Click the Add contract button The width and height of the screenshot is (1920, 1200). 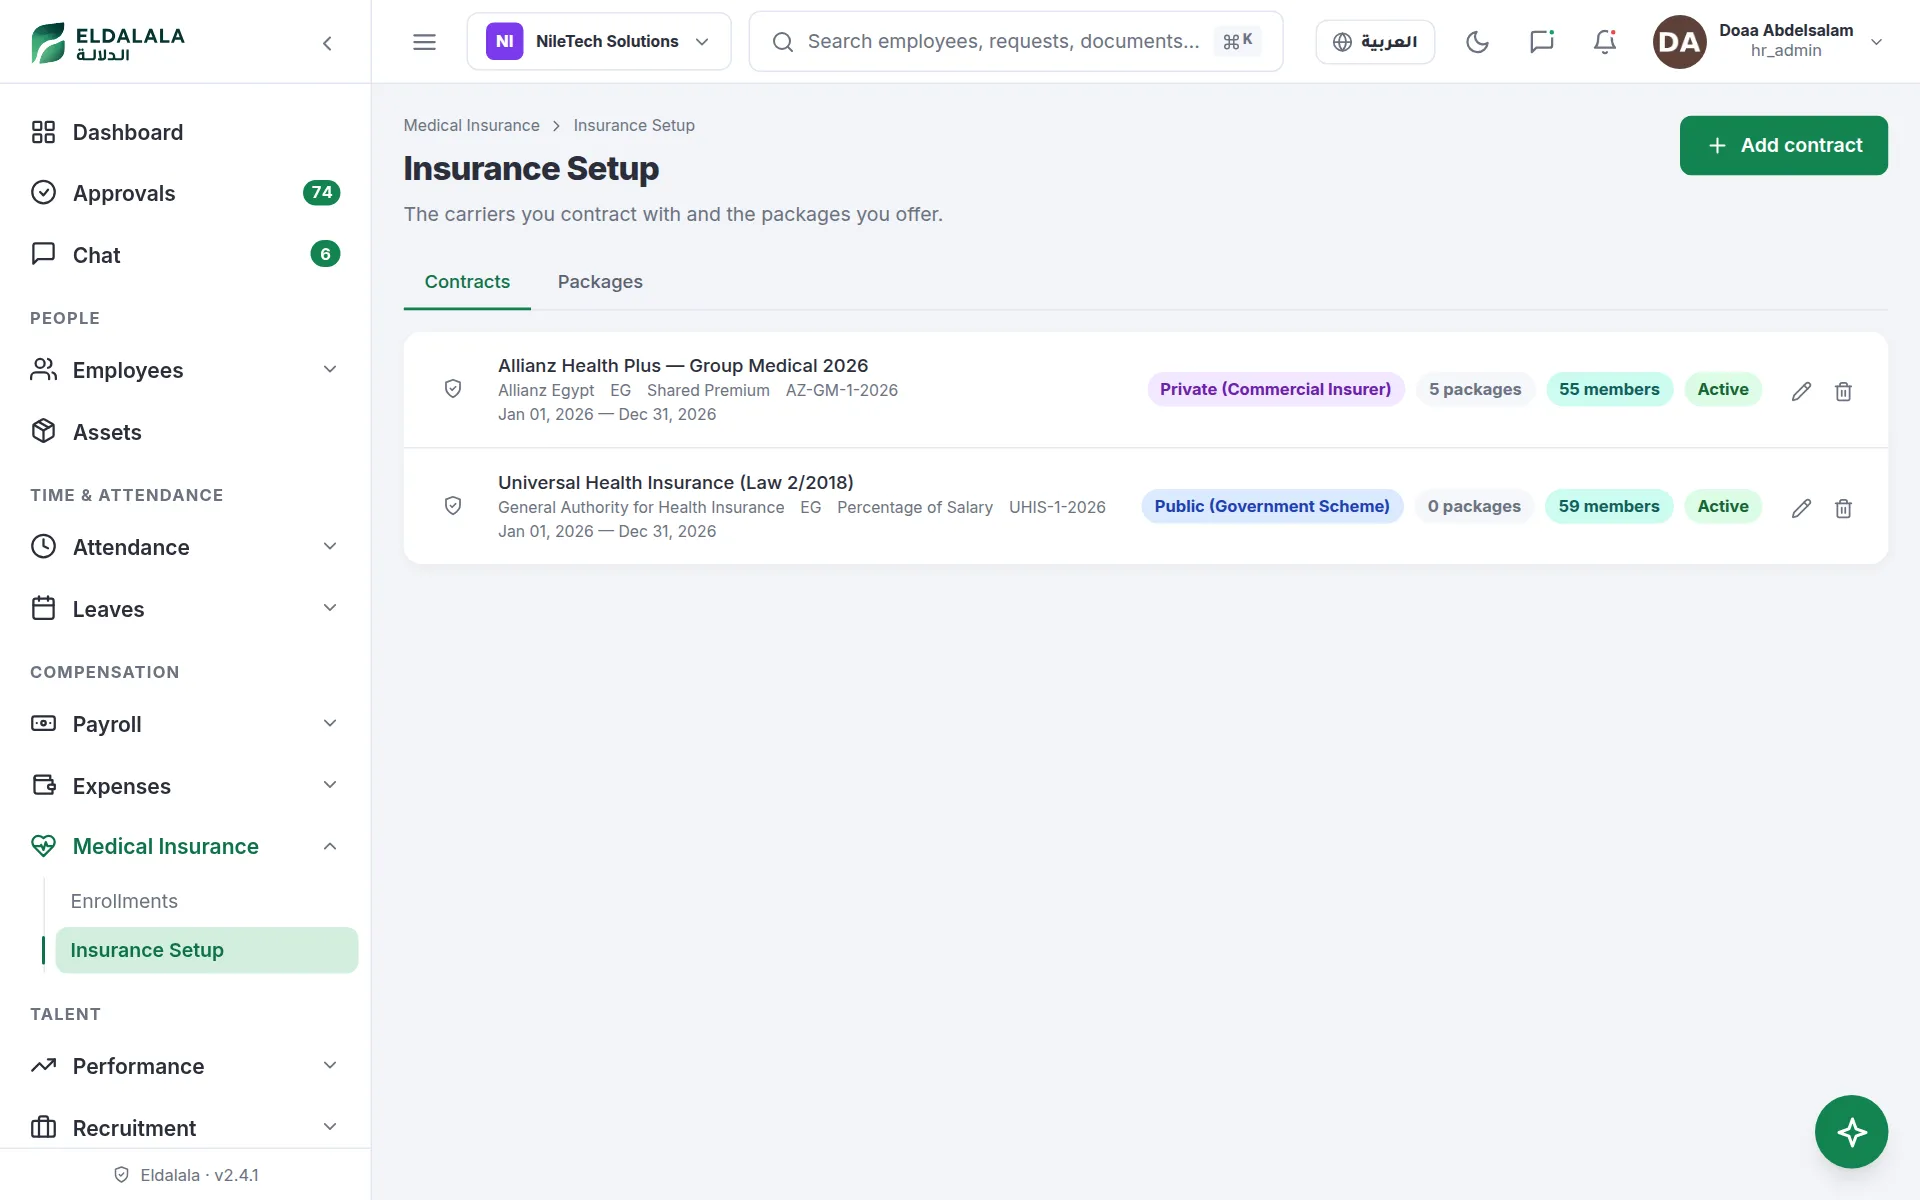coord(1783,145)
